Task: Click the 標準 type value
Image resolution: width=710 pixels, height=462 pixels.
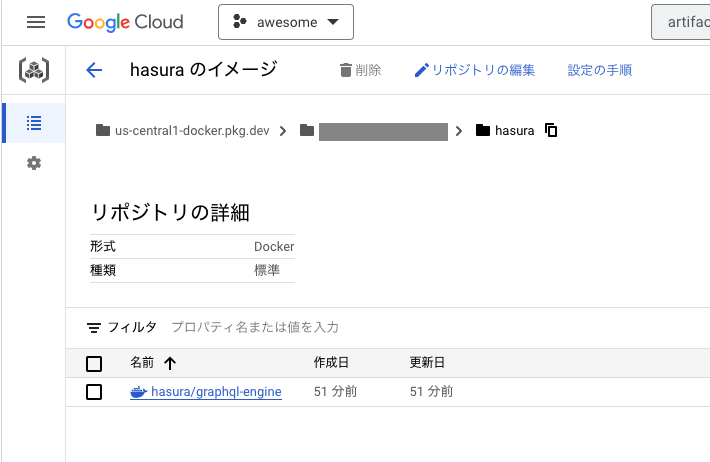Action: pos(267,271)
